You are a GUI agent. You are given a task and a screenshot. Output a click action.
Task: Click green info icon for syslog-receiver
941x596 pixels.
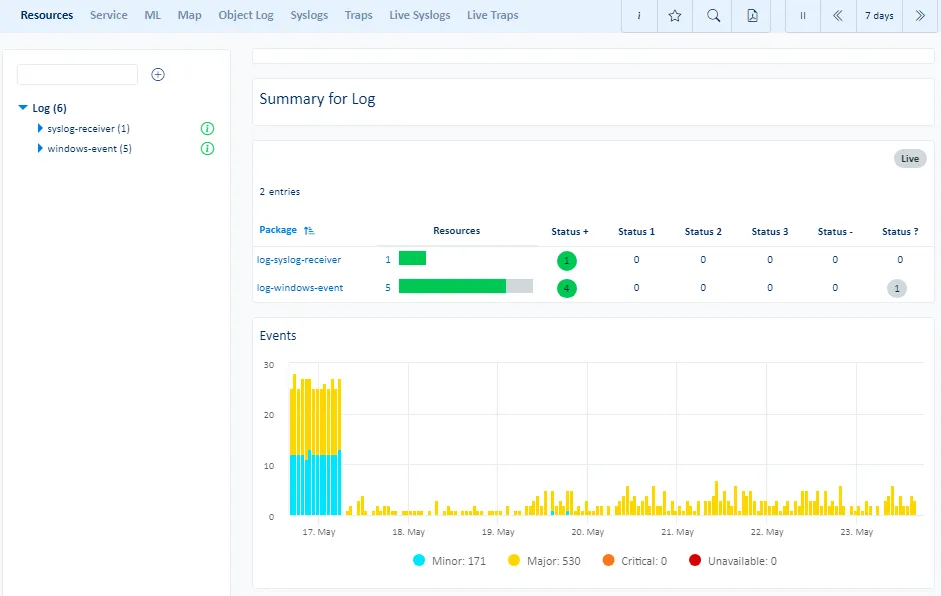click(208, 129)
